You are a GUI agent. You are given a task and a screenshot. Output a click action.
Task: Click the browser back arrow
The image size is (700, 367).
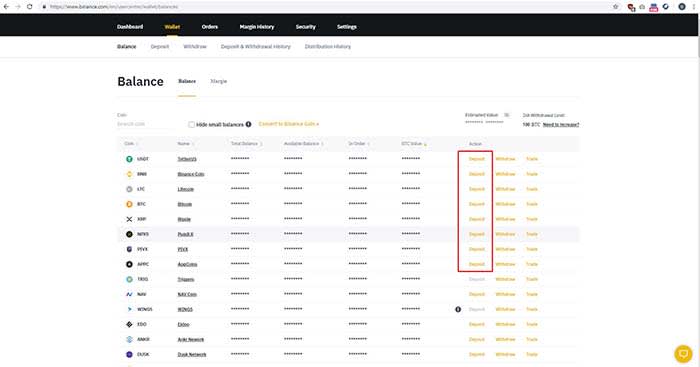pos(6,7)
